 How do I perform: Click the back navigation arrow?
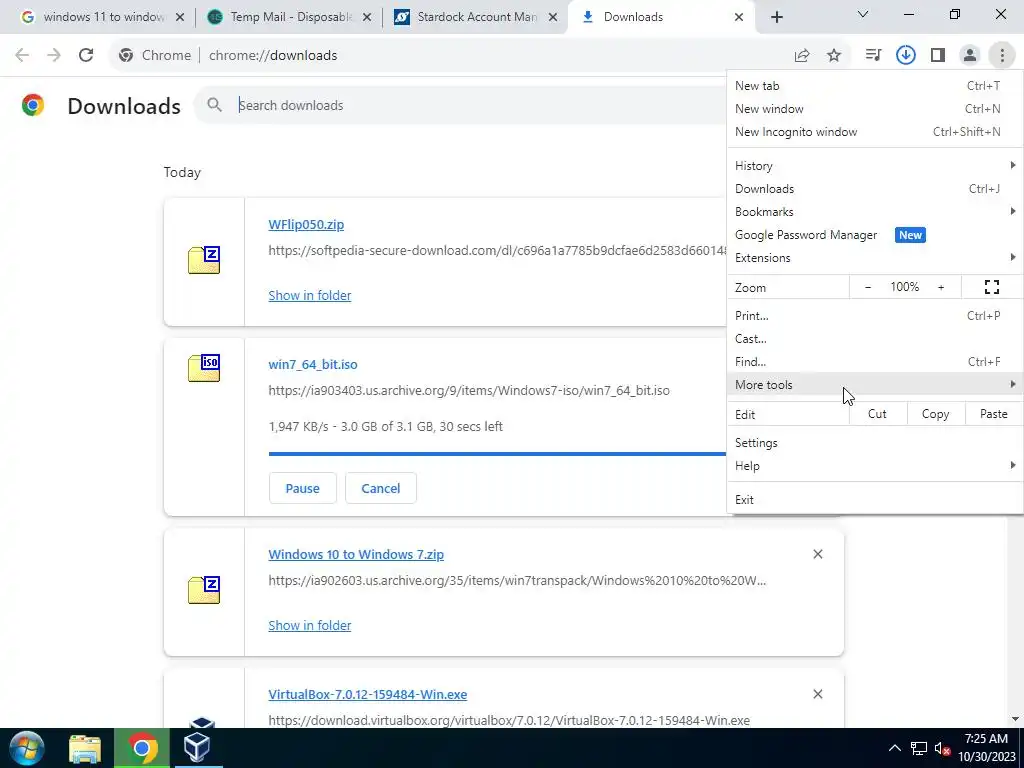(x=22, y=55)
